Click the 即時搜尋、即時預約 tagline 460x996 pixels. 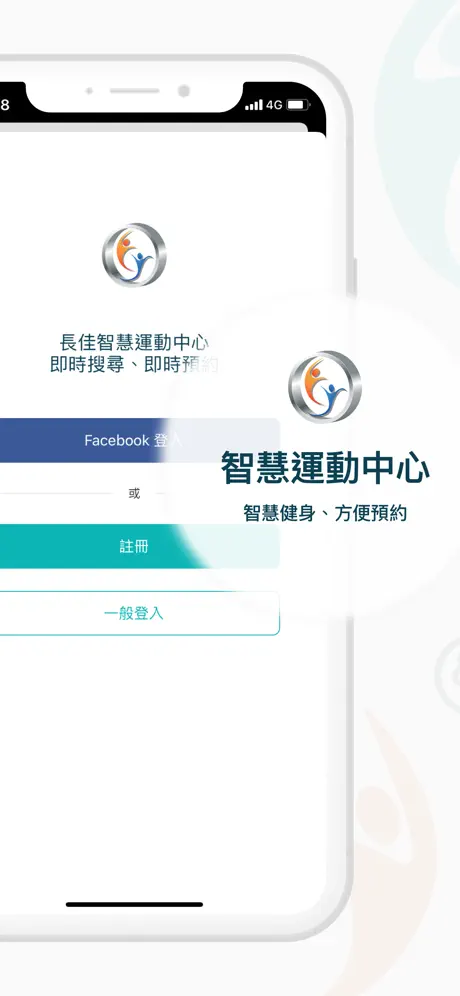(x=134, y=365)
